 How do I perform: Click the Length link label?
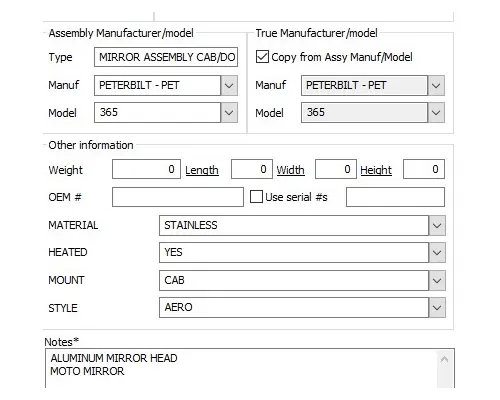pos(202,170)
